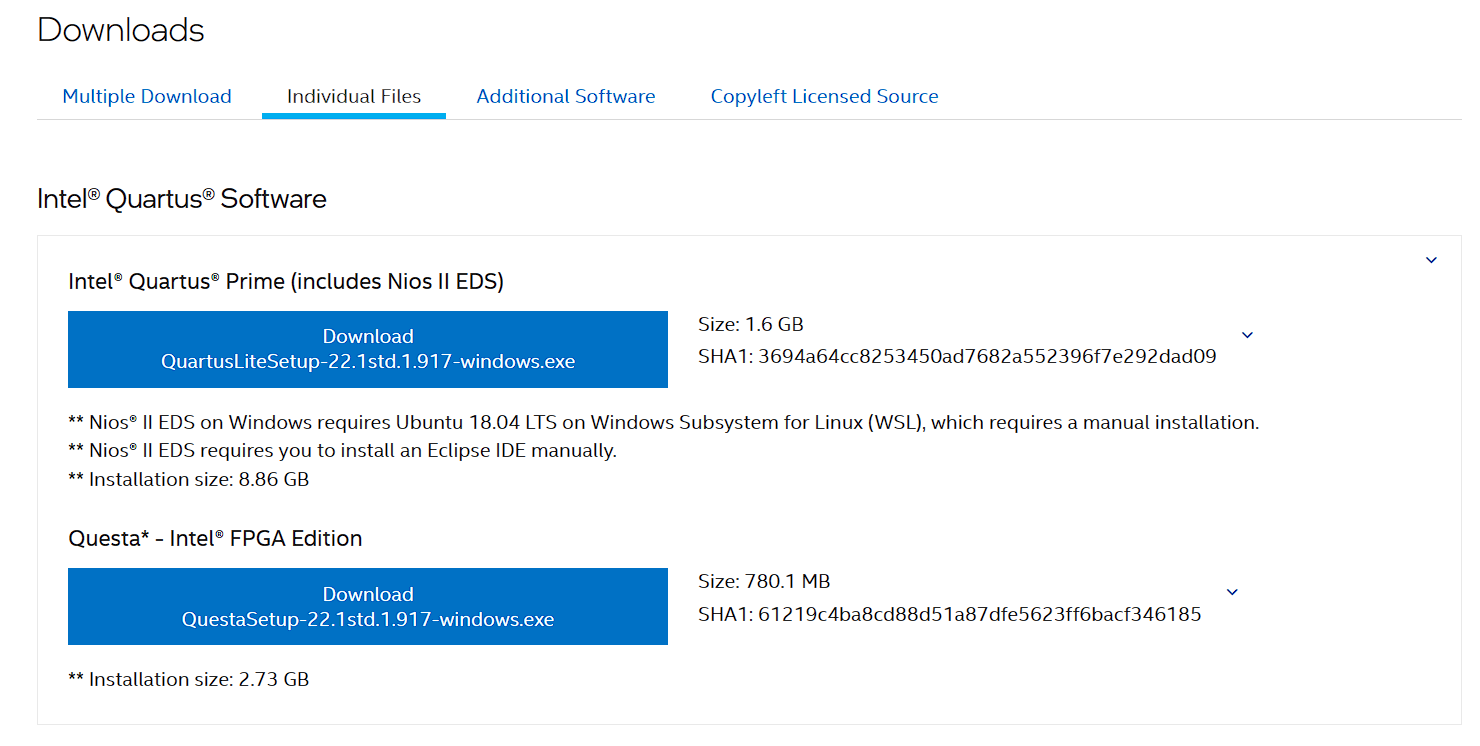The height and width of the screenshot is (746, 1480).
Task: Click the Installation size: 2.73 GB note
Action: point(189,678)
